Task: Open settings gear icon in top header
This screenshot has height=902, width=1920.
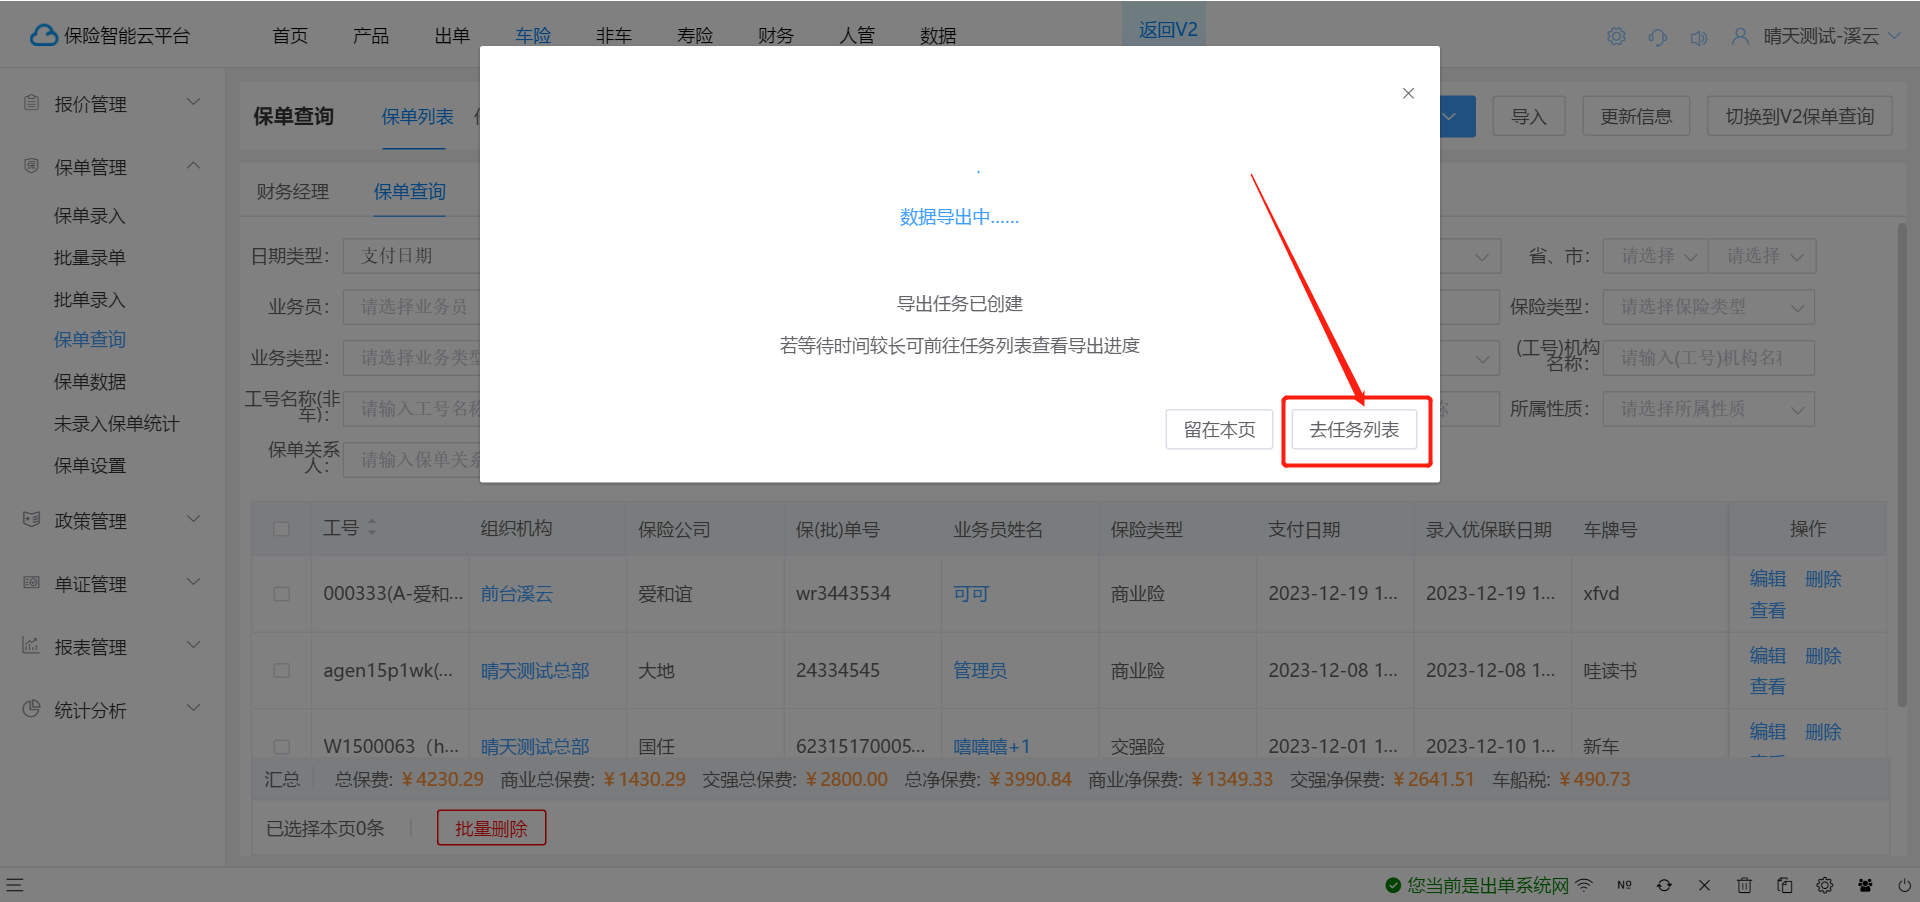Action: [1616, 36]
